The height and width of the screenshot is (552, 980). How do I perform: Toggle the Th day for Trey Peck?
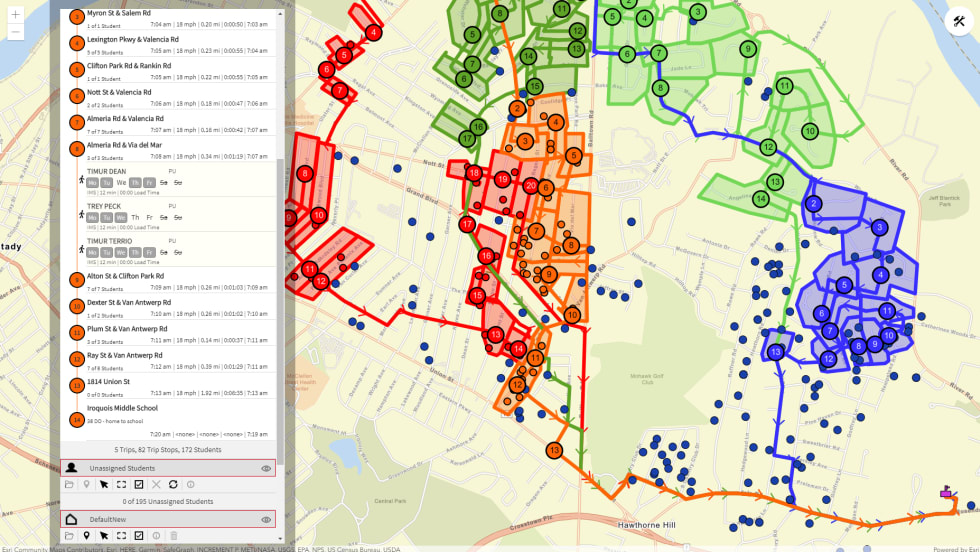135,218
